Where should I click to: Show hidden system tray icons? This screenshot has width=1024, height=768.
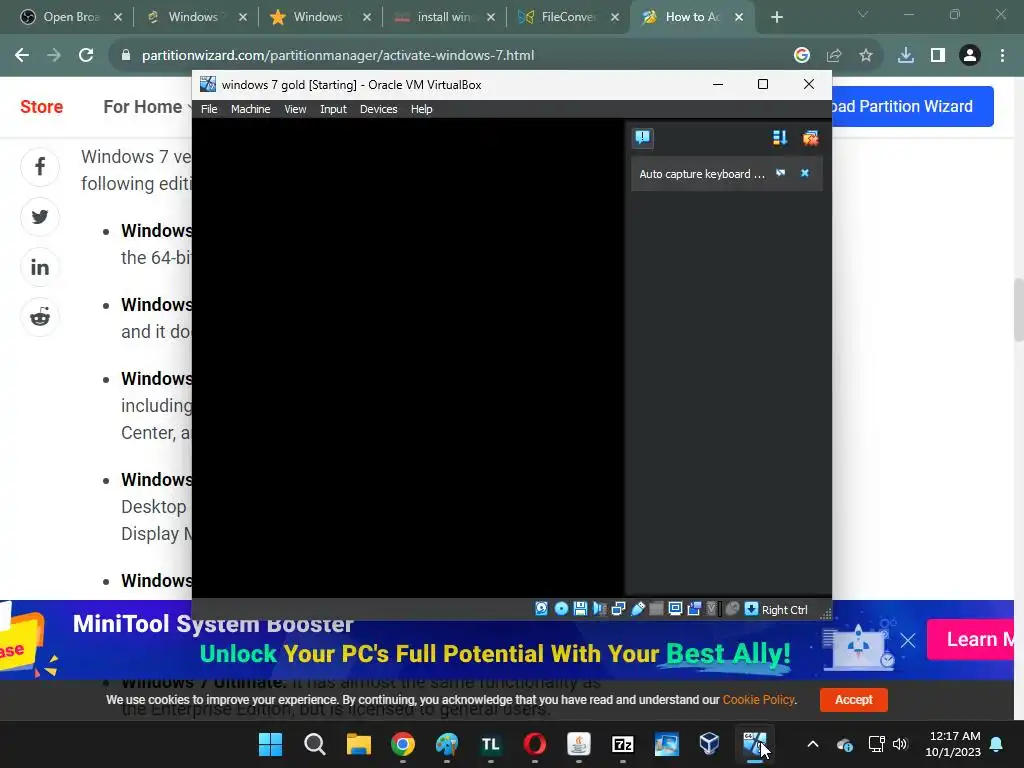[x=812, y=744]
